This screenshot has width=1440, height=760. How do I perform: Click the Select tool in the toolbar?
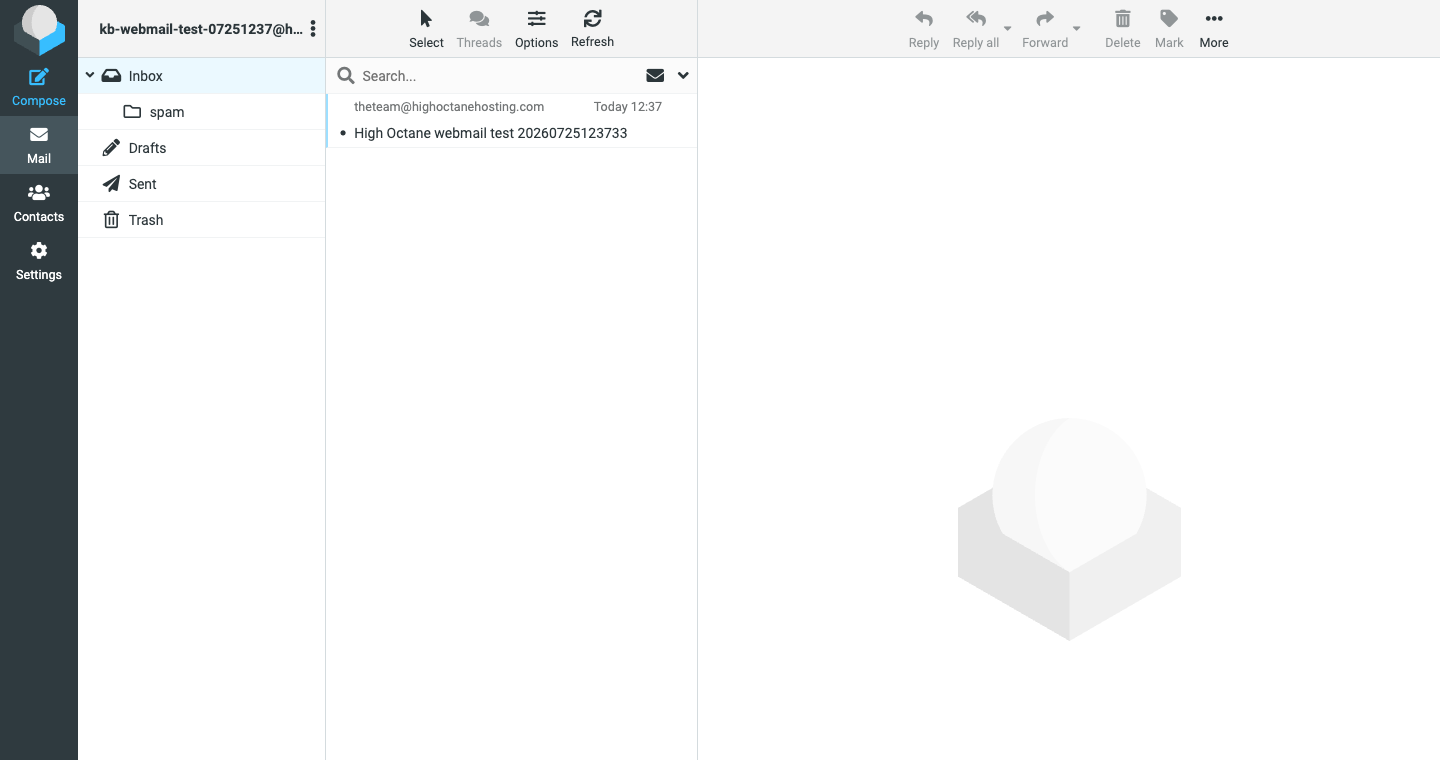pos(426,29)
